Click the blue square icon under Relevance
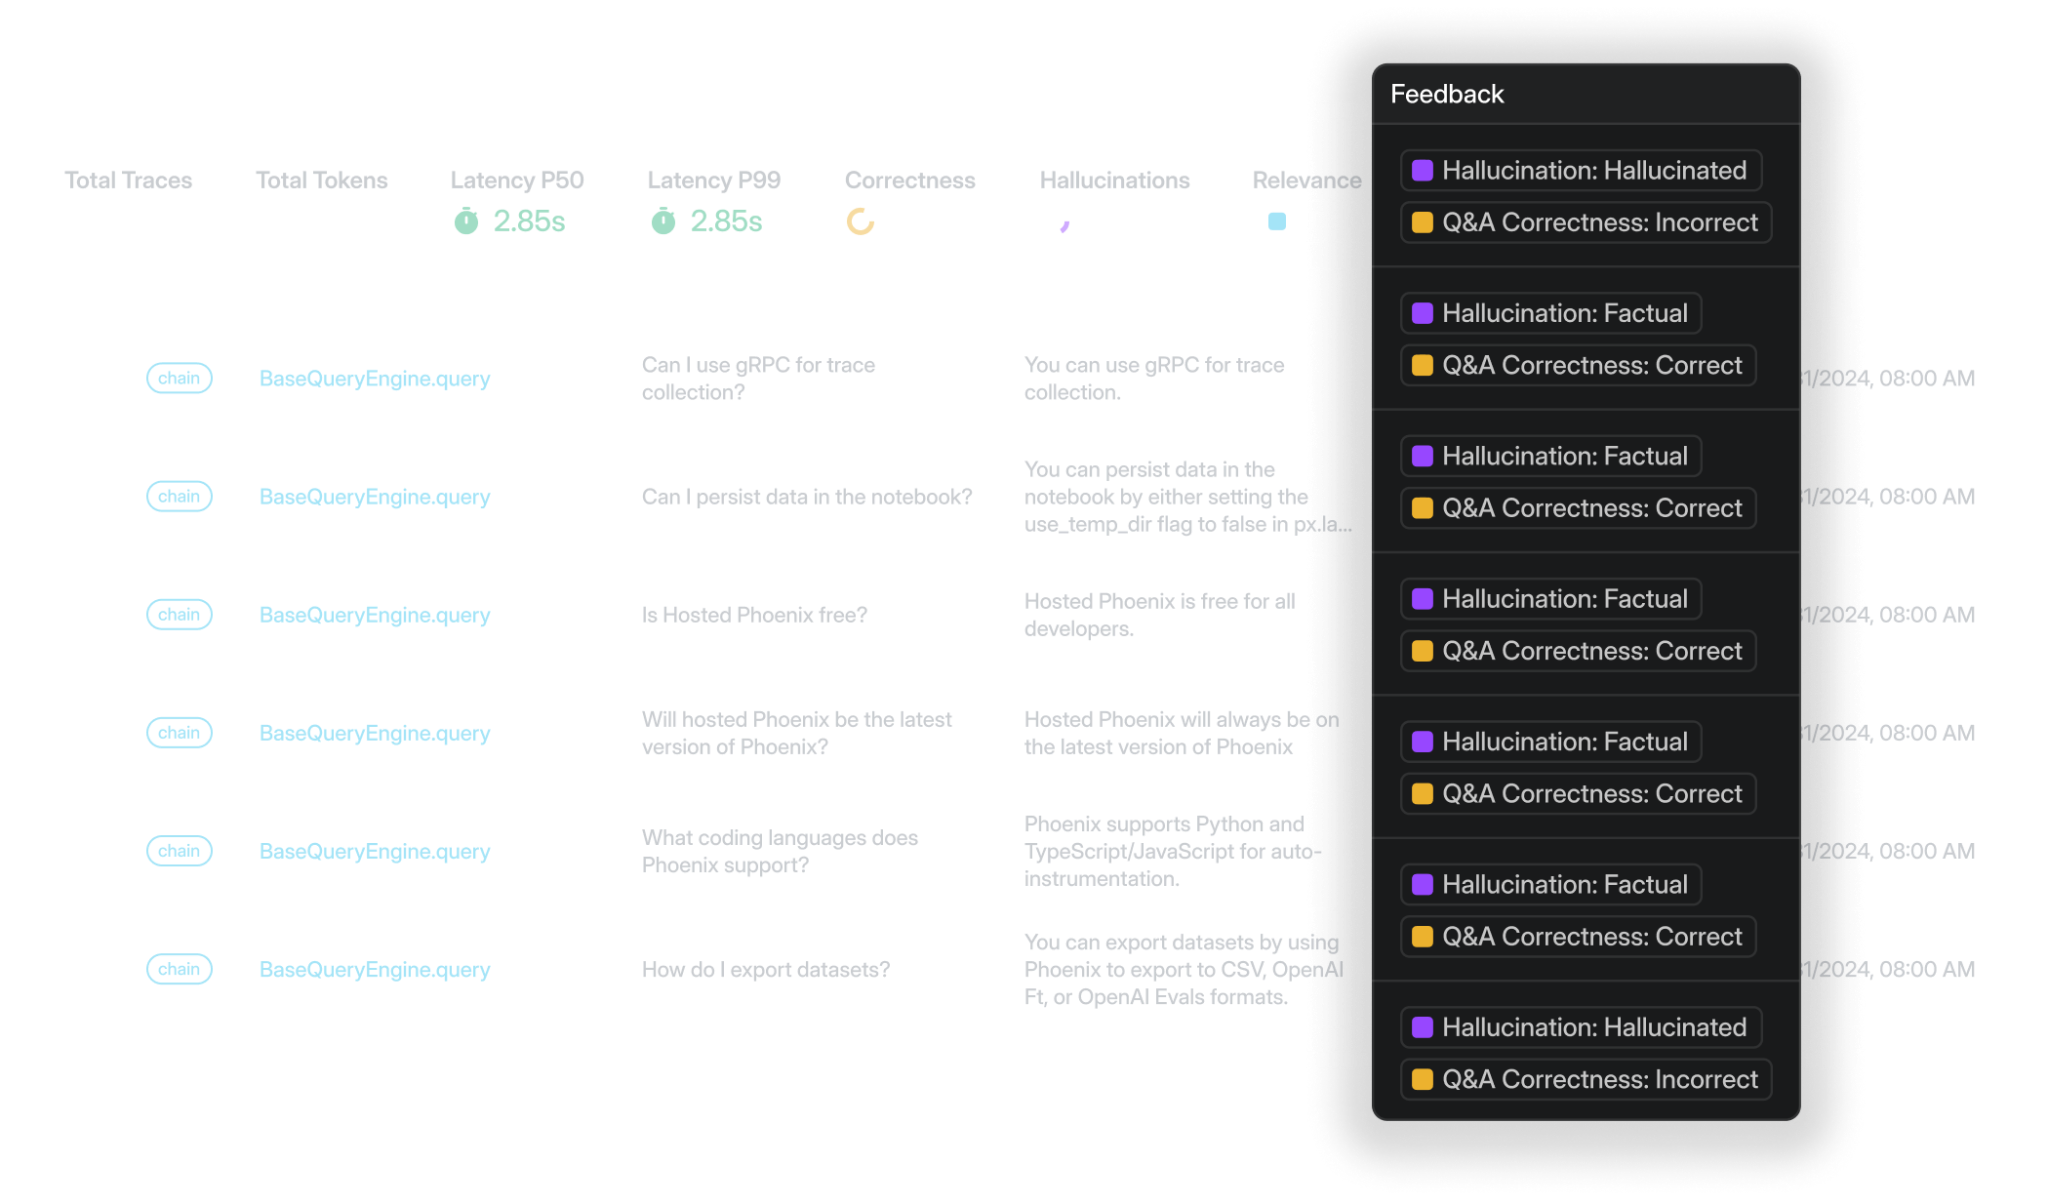The height and width of the screenshot is (1199, 2048). (1277, 221)
